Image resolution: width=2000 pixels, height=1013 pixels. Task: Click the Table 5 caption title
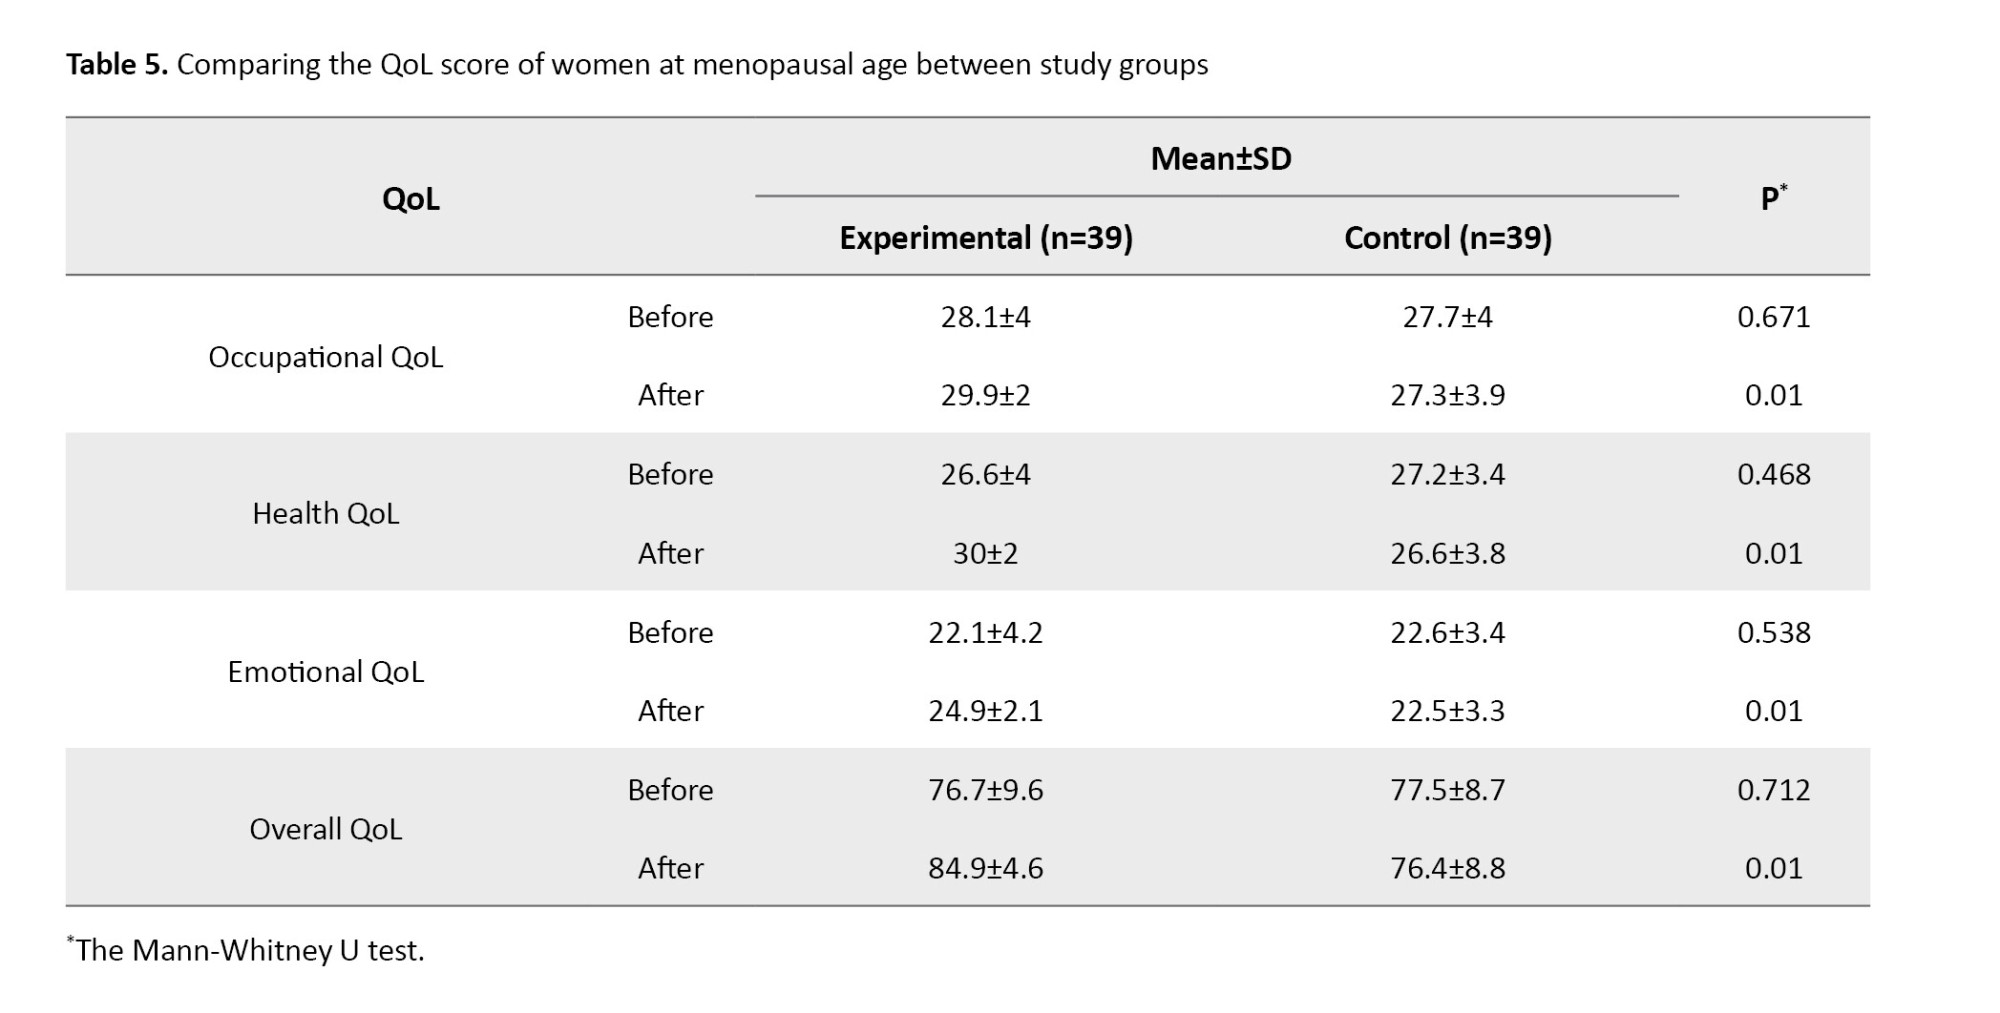[637, 65]
